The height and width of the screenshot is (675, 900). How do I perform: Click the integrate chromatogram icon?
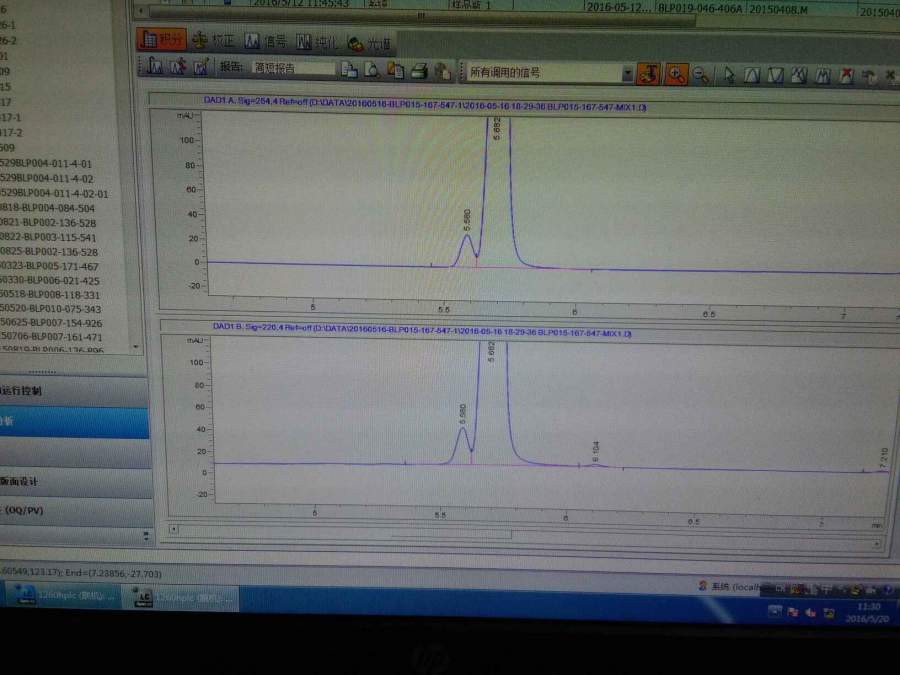click(x=155, y=66)
